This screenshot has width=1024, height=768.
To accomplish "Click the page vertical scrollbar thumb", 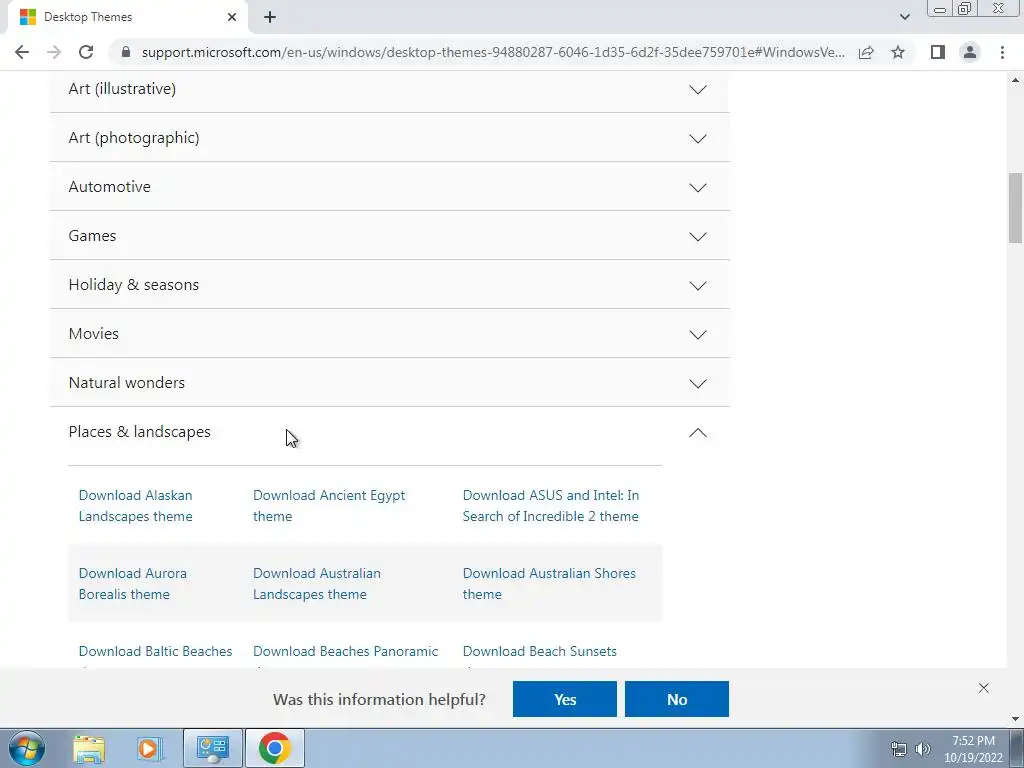I will 1016,208.
